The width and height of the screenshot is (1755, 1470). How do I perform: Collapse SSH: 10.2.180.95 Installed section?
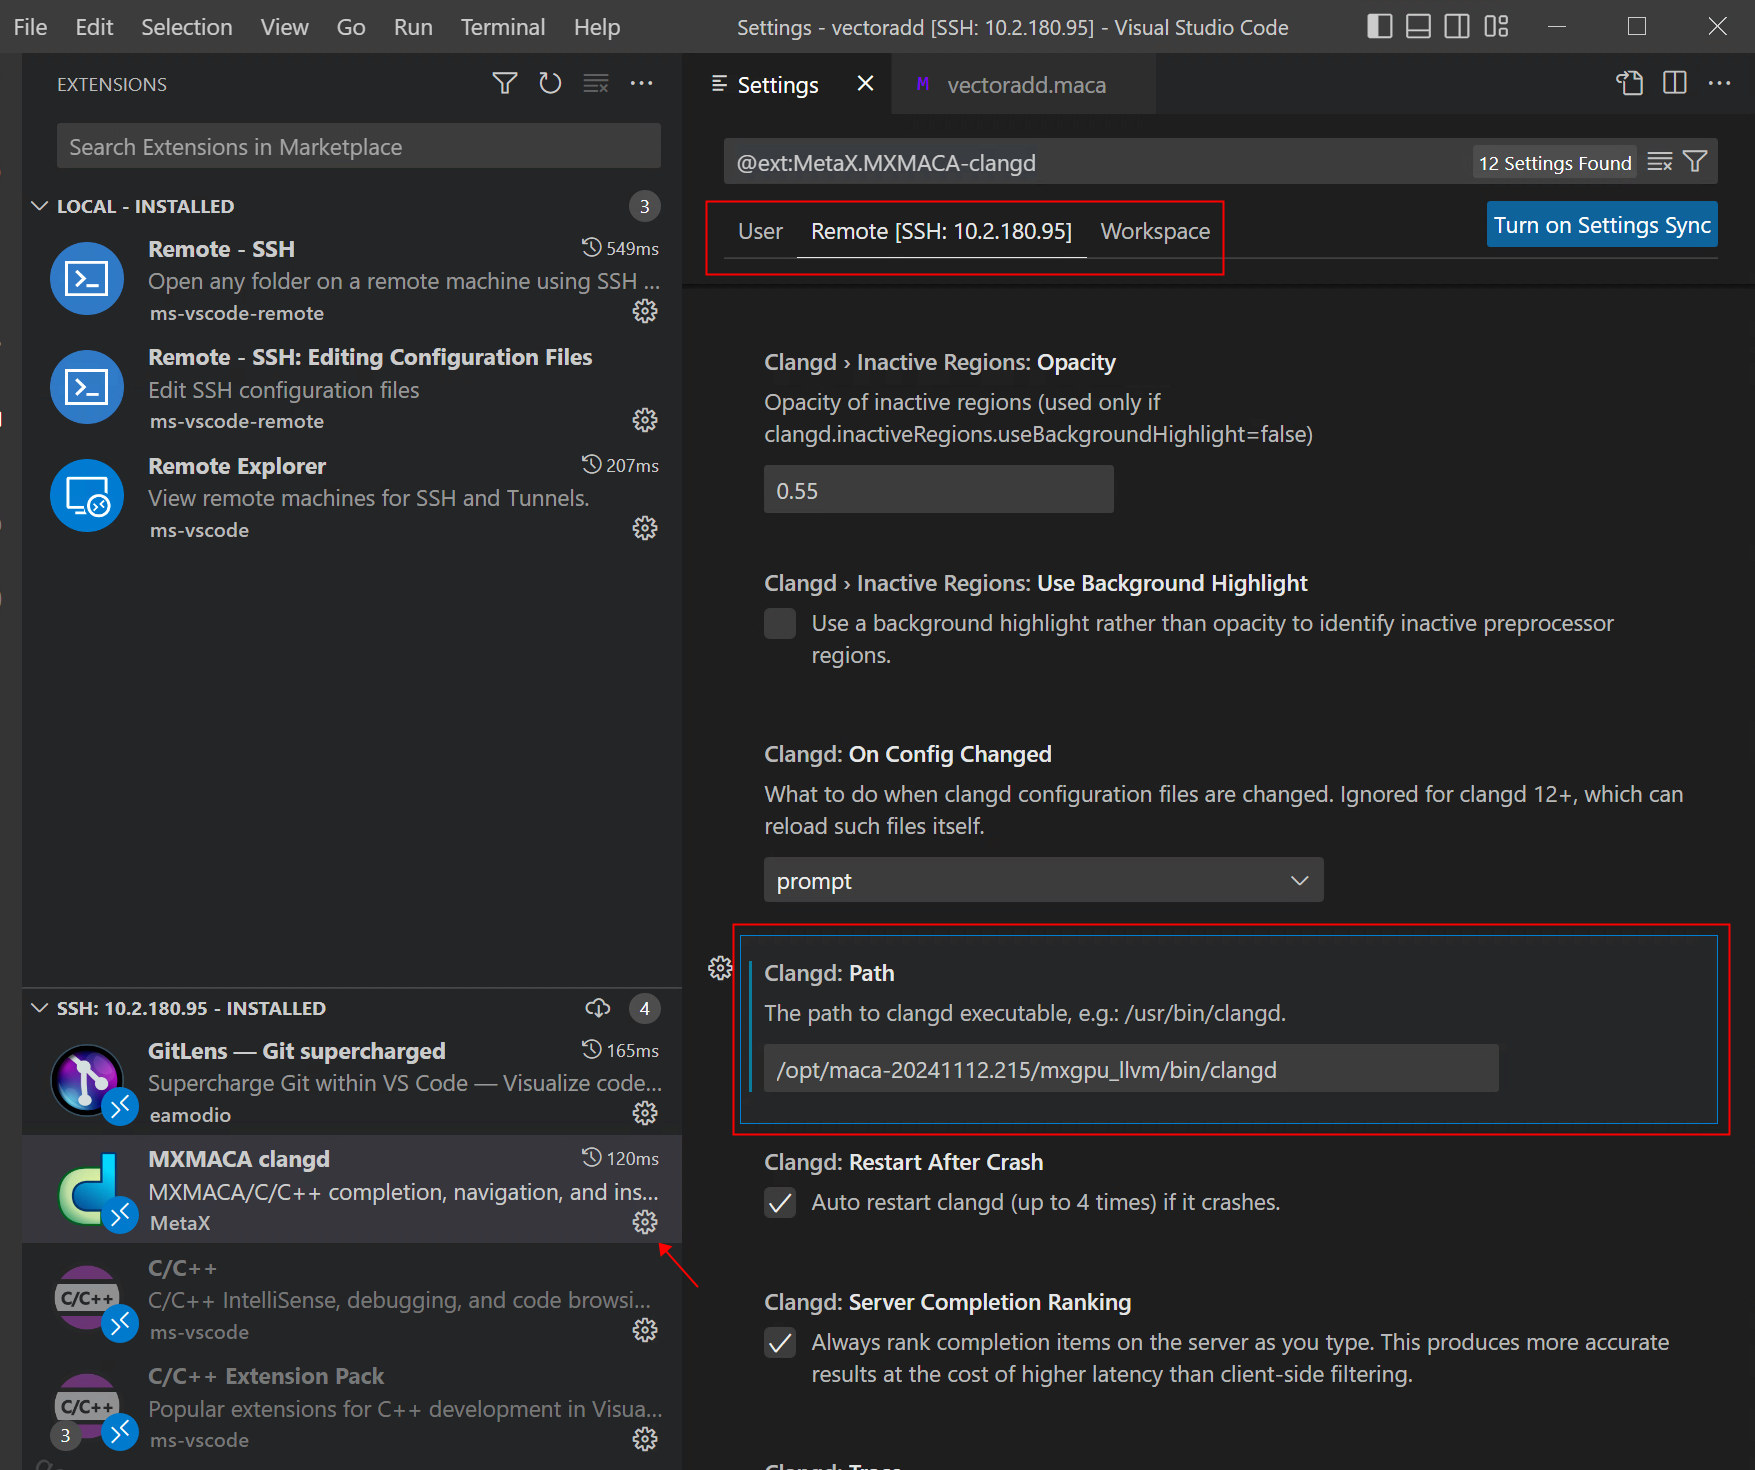coord(40,1008)
